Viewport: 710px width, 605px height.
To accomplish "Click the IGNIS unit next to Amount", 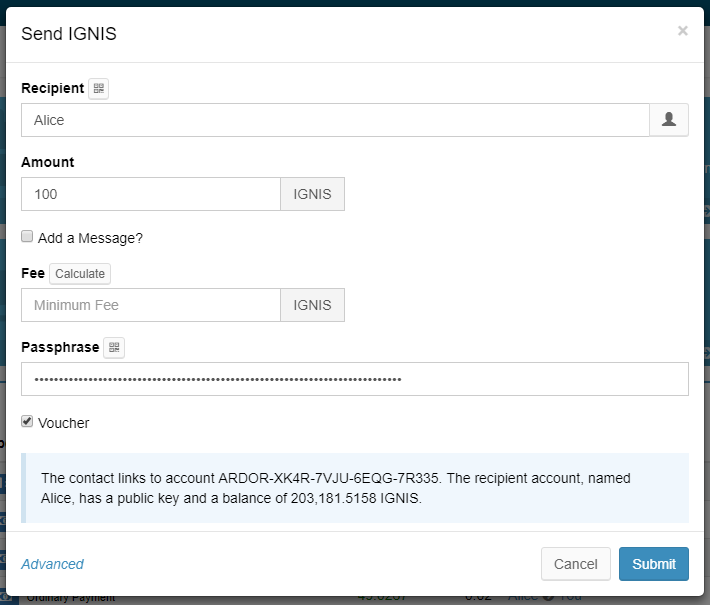I will (x=312, y=194).
